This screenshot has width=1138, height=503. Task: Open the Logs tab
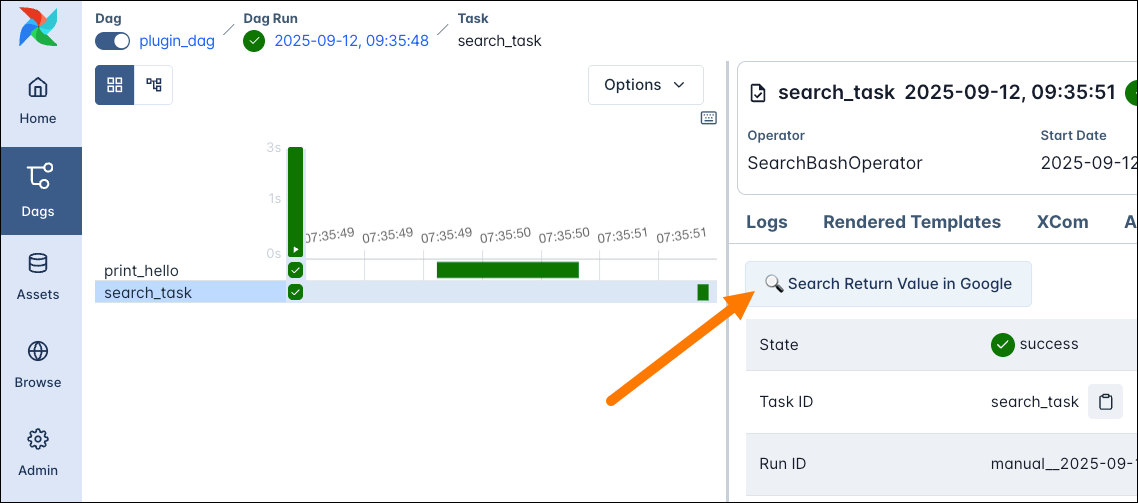767,222
